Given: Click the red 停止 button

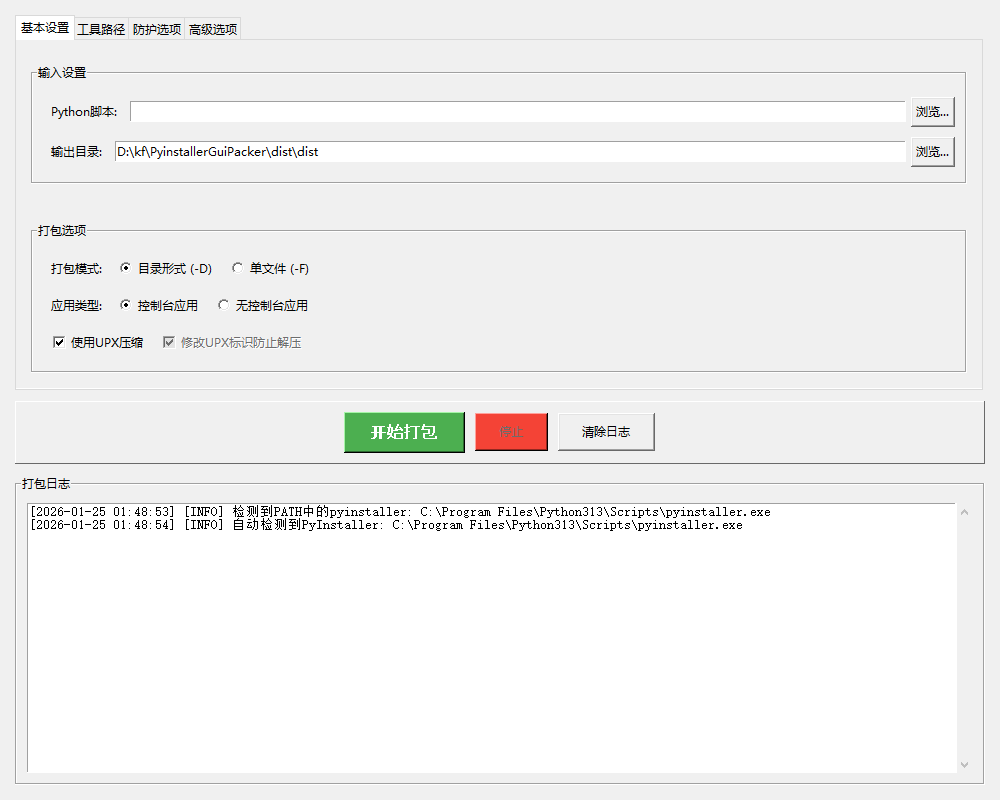Looking at the screenshot, I should click(511, 432).
